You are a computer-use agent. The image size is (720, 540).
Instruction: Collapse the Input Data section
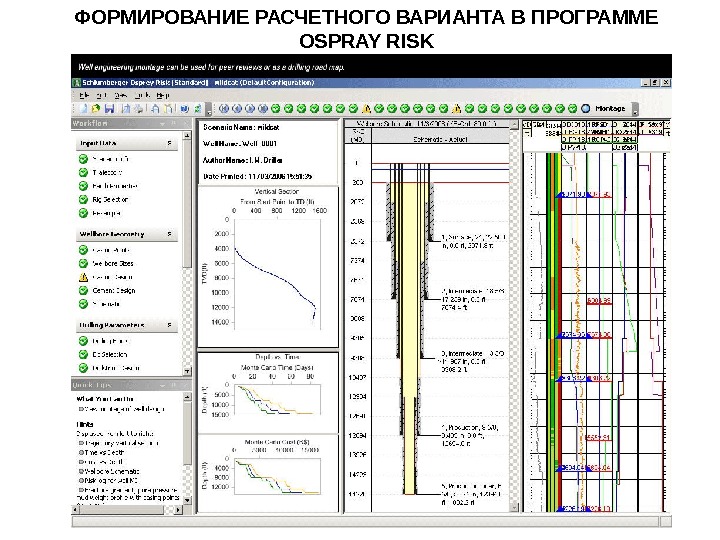pos(169,144)
